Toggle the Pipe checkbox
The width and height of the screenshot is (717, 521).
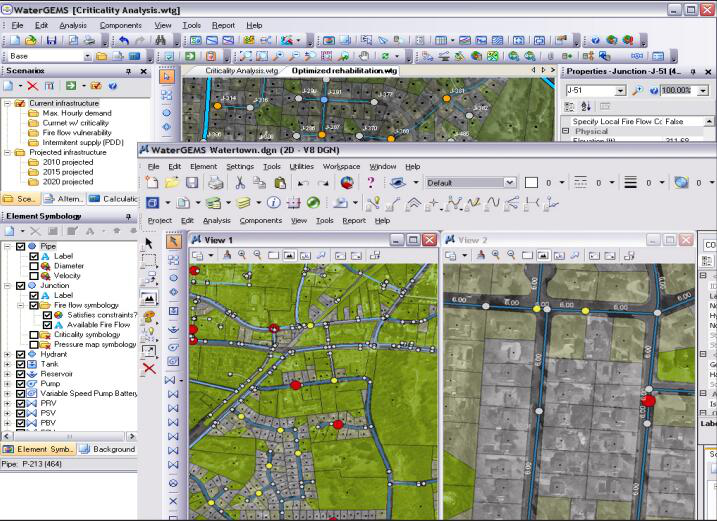tap(20, 246)
